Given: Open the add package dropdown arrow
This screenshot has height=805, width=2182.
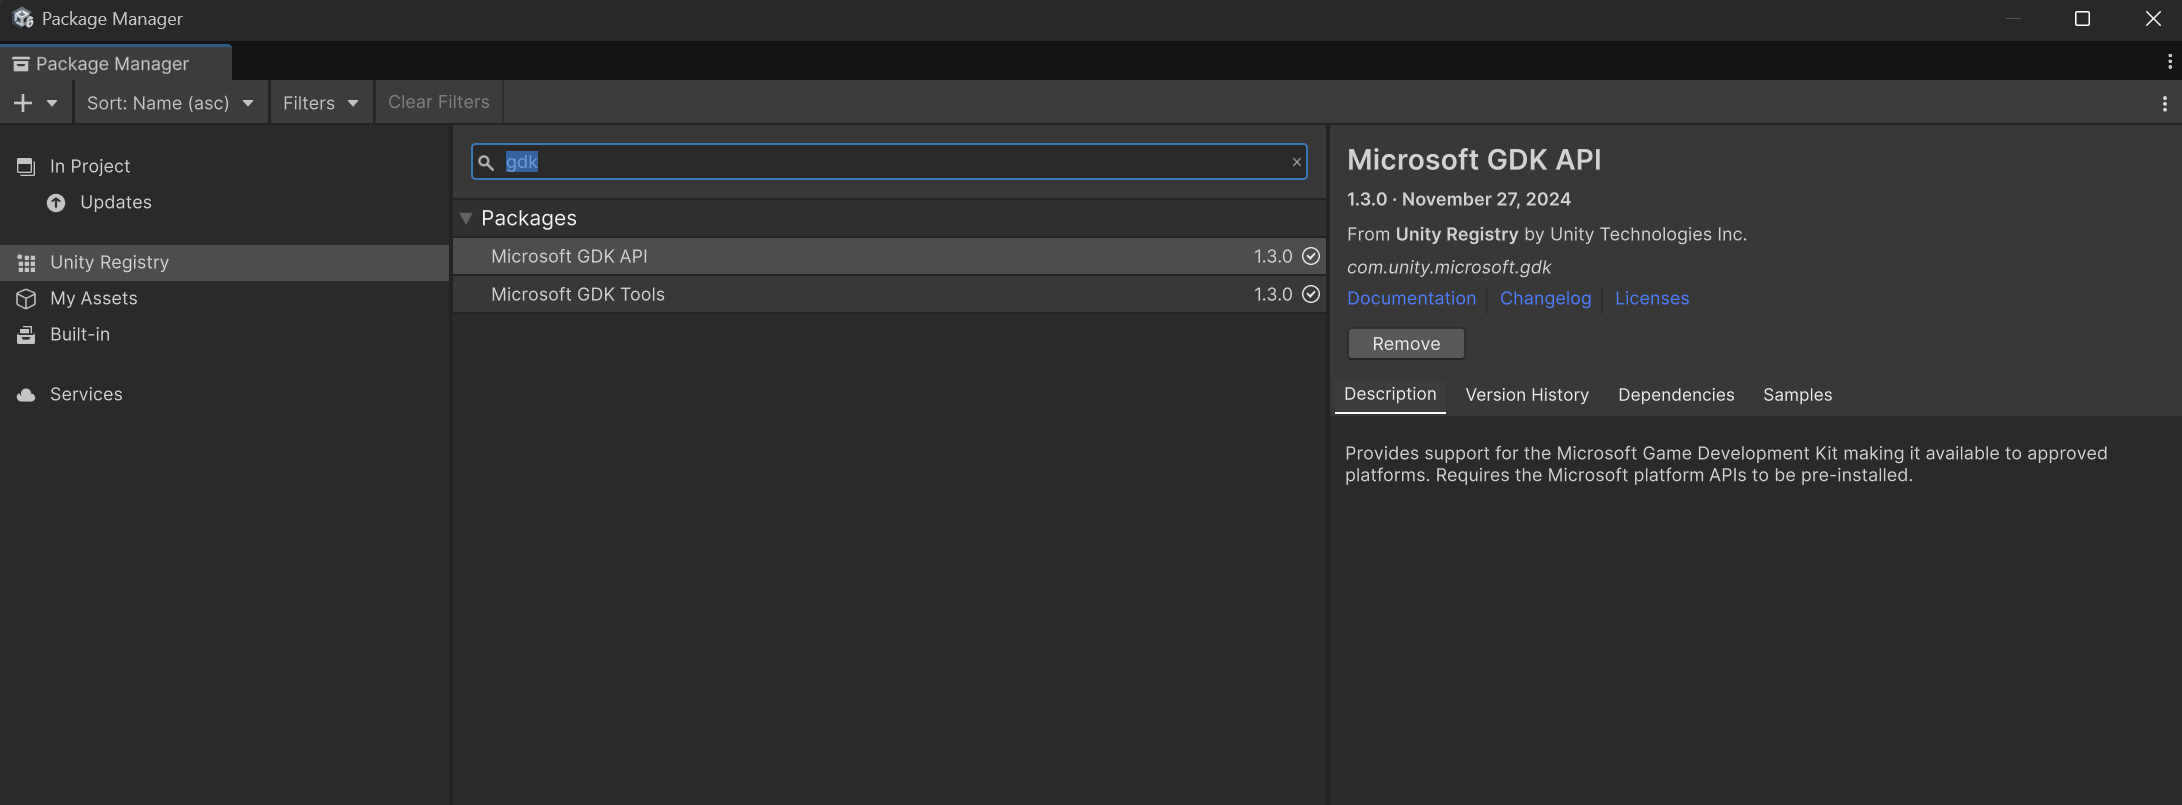Looking at the screenshot, I should click(52, 103).
